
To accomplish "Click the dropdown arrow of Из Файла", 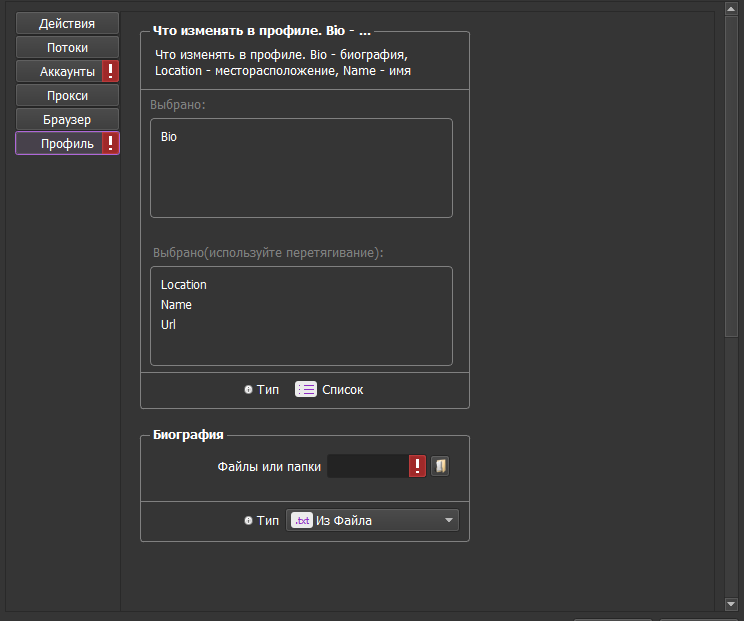I will (449, 521).
